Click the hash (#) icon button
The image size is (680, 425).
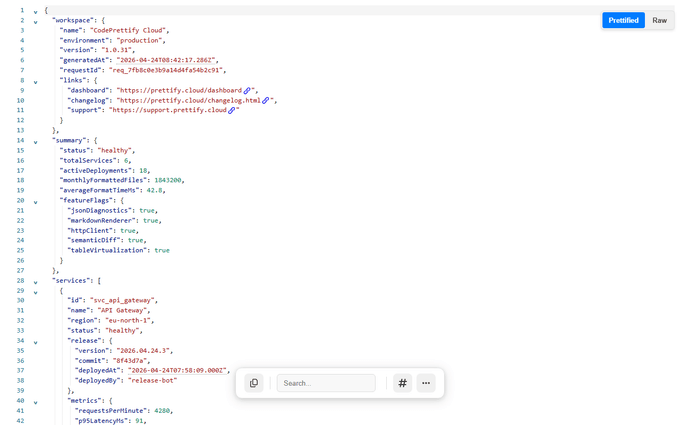click(x=402, y=383)
